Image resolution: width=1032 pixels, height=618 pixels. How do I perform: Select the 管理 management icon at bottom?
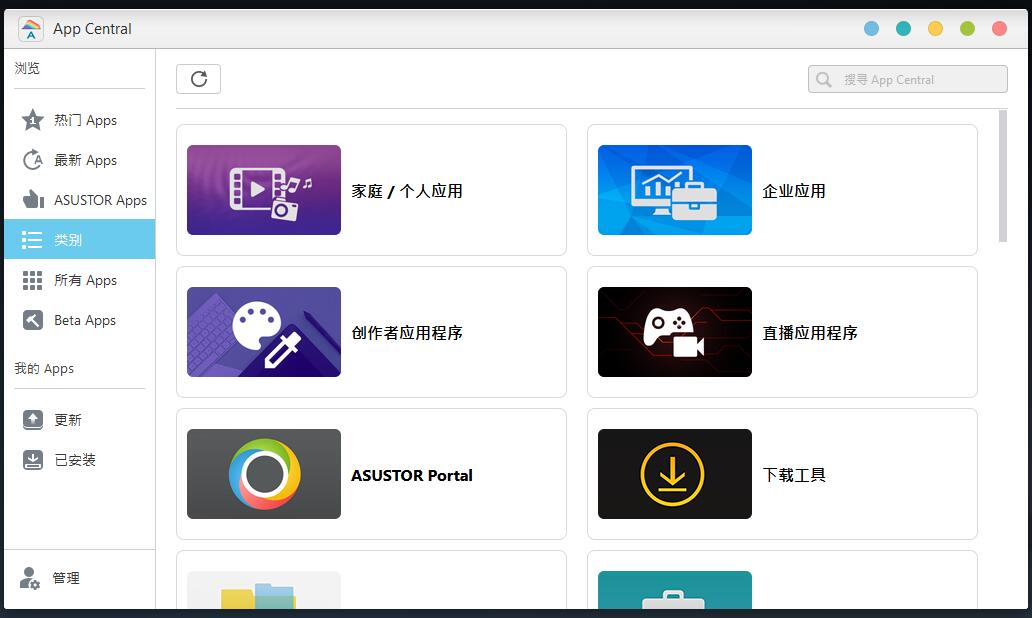tap(32, 577)
